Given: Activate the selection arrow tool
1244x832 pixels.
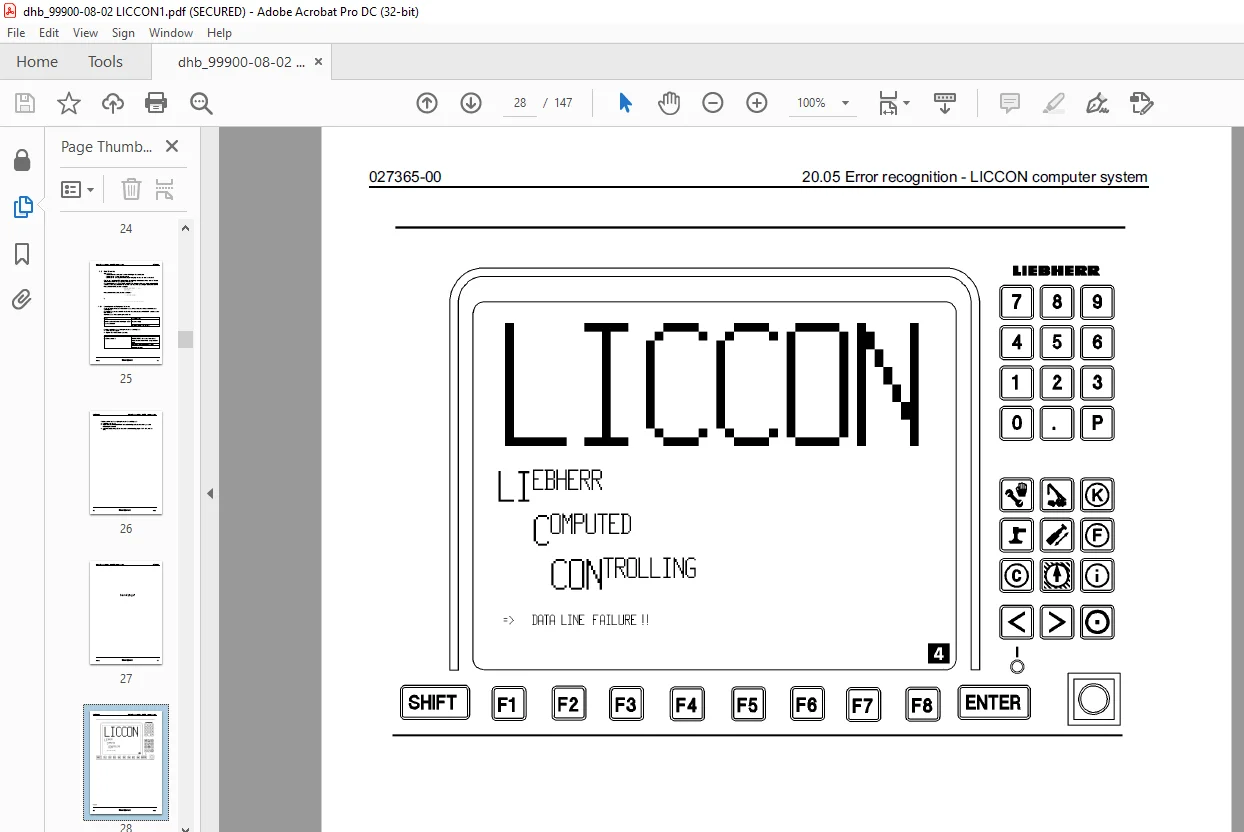Looking at the screenshot, I should pyautogui.click(x=625, y=103).
